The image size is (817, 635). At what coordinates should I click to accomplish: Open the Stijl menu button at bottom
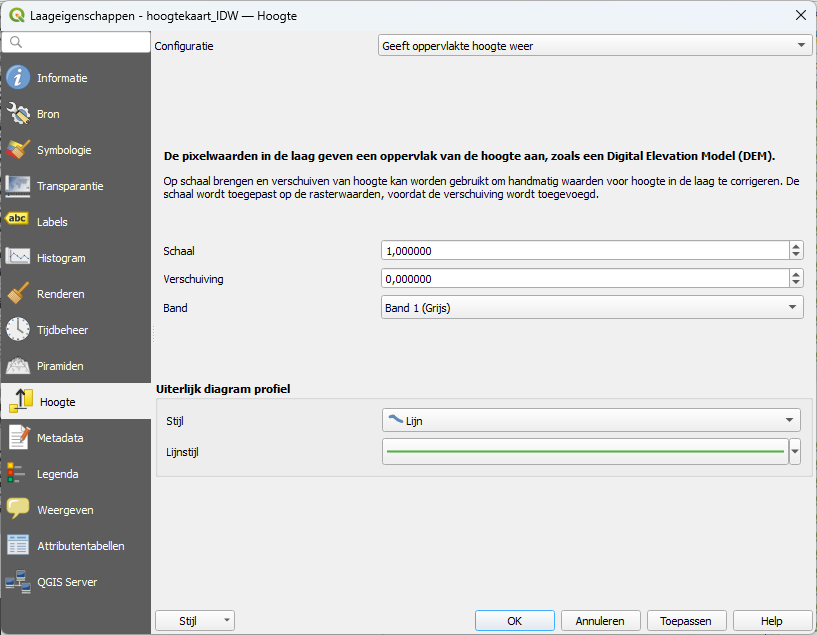coord(195,621)
